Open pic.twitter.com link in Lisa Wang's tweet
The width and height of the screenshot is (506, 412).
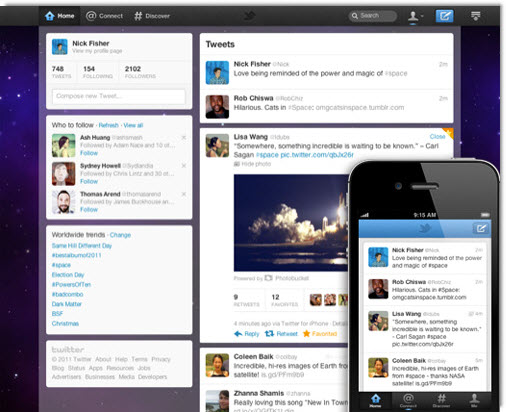(x=317, y=155)
